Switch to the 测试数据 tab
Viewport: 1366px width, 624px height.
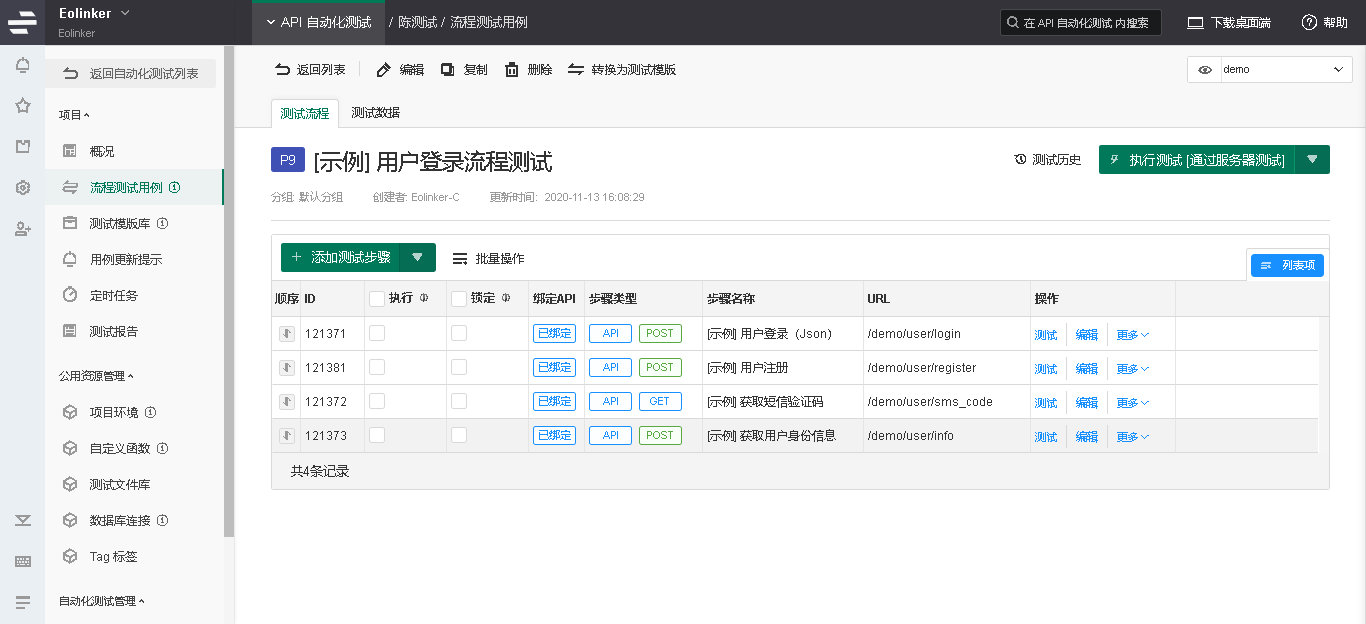tap(375, 114)
